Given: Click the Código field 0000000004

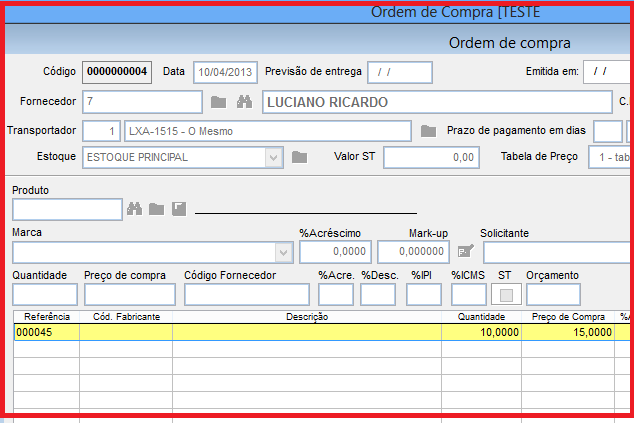Looking at the screenshot, I should point(117,72).
